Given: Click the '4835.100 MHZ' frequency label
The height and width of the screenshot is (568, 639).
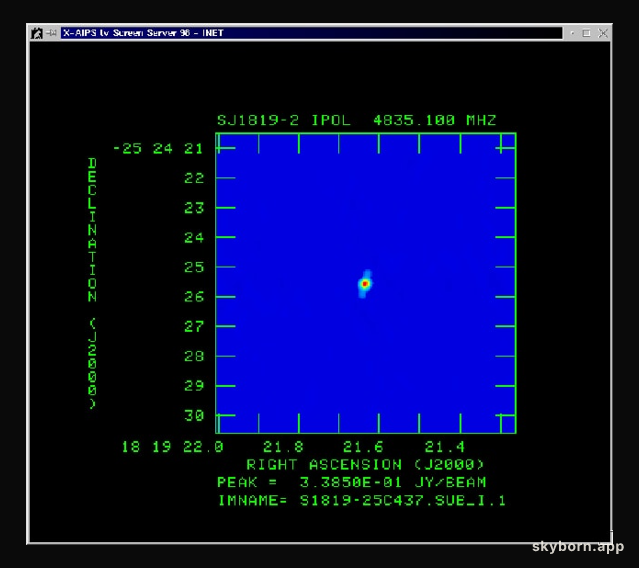Looking at the screenshot, I should pos(435,120).
